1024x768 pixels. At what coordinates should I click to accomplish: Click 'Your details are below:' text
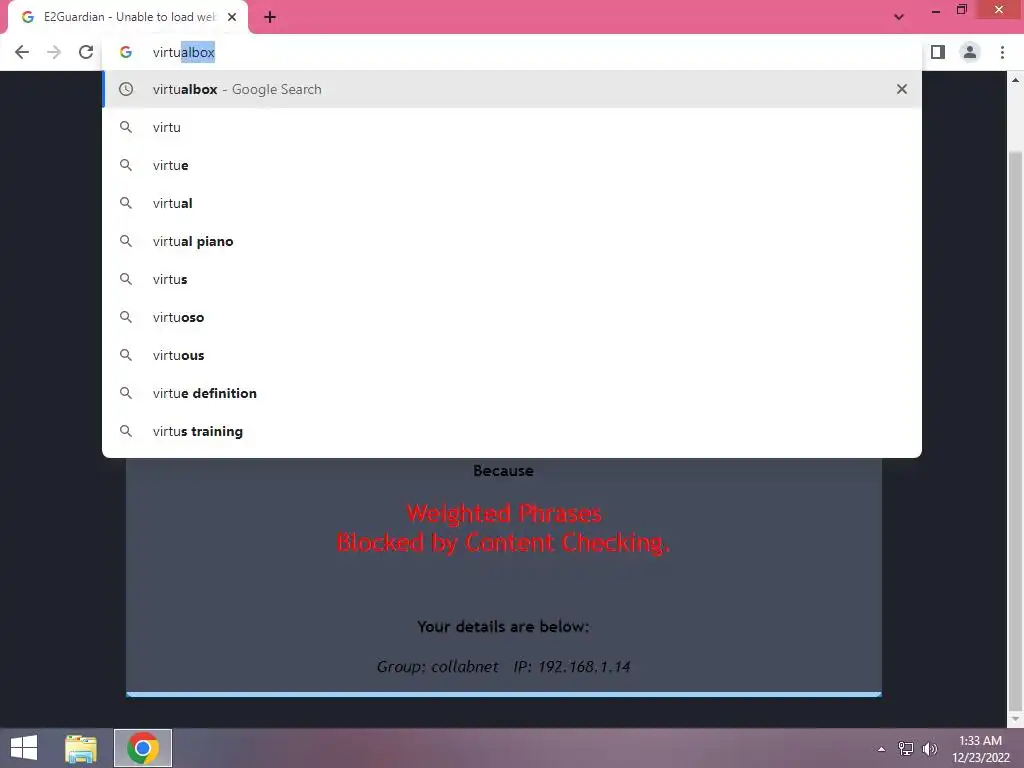coord(504,626)
